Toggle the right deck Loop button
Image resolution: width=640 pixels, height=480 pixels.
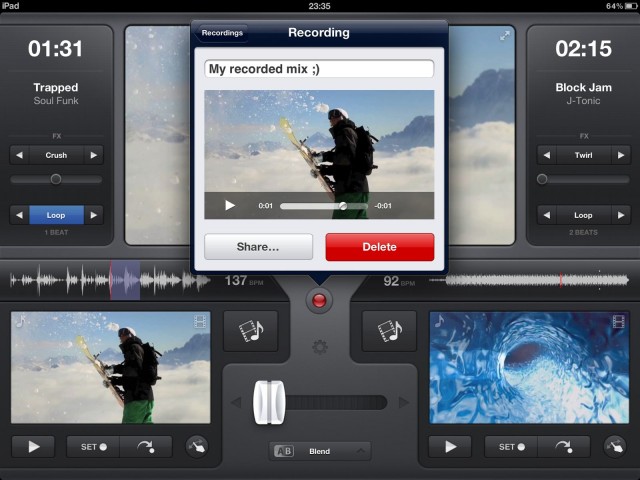pyautogui.click(x=583, y=215)
